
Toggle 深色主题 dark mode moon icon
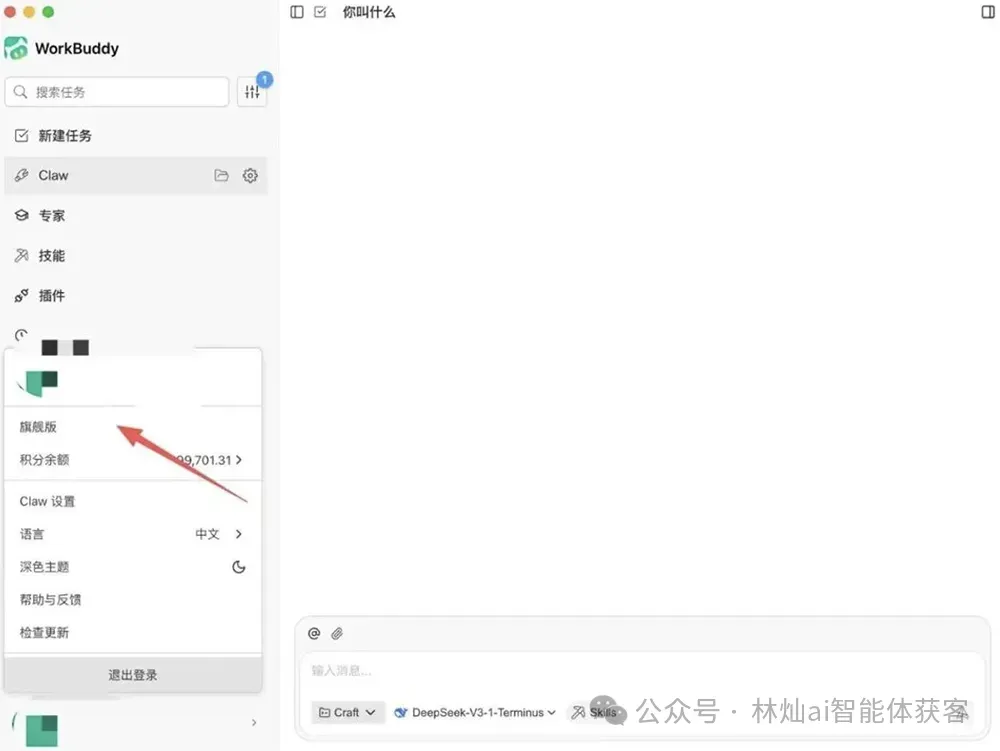[x=239, y=567]
